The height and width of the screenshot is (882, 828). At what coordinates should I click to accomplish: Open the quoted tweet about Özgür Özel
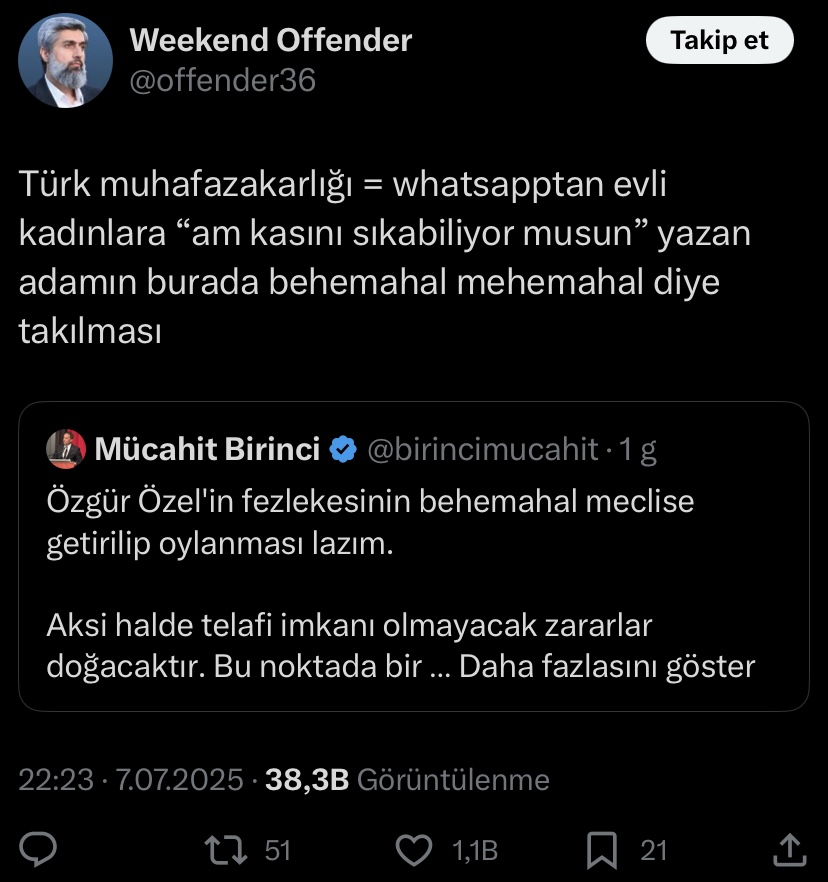click(x=414, y=556)
